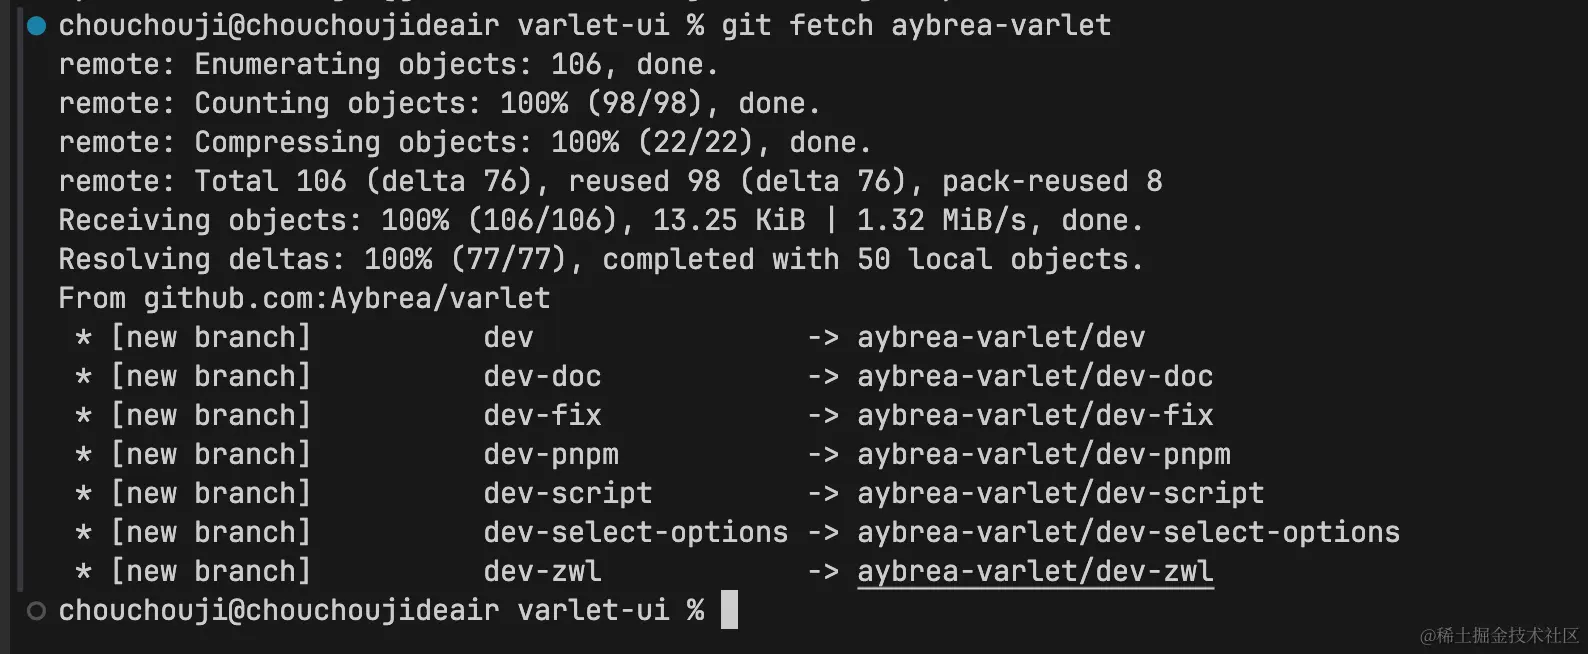Click the aybrea-varlet/dev-script remote branch text
Viewport: 1588px width, 654px height.
pos(1061,493)
